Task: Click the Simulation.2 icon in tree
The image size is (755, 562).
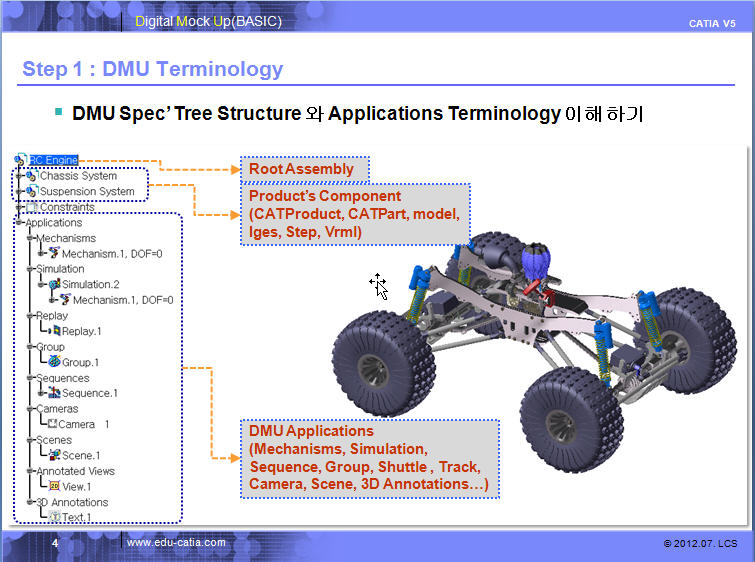Action: (x=54, y=285)
